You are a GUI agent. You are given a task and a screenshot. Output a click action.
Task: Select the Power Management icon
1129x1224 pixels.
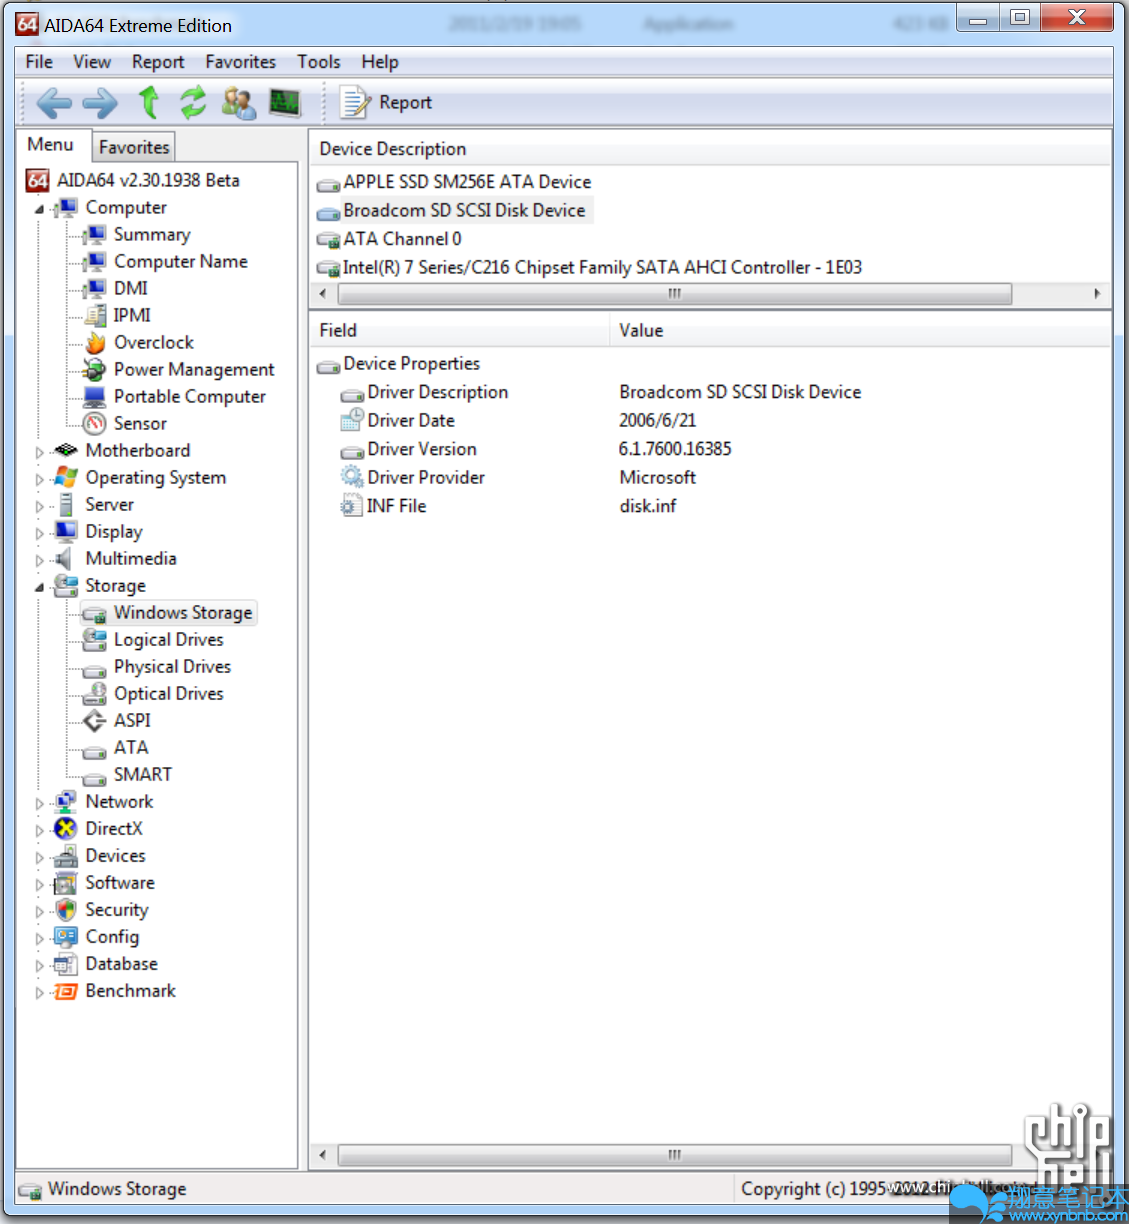(x=95, y=370)
